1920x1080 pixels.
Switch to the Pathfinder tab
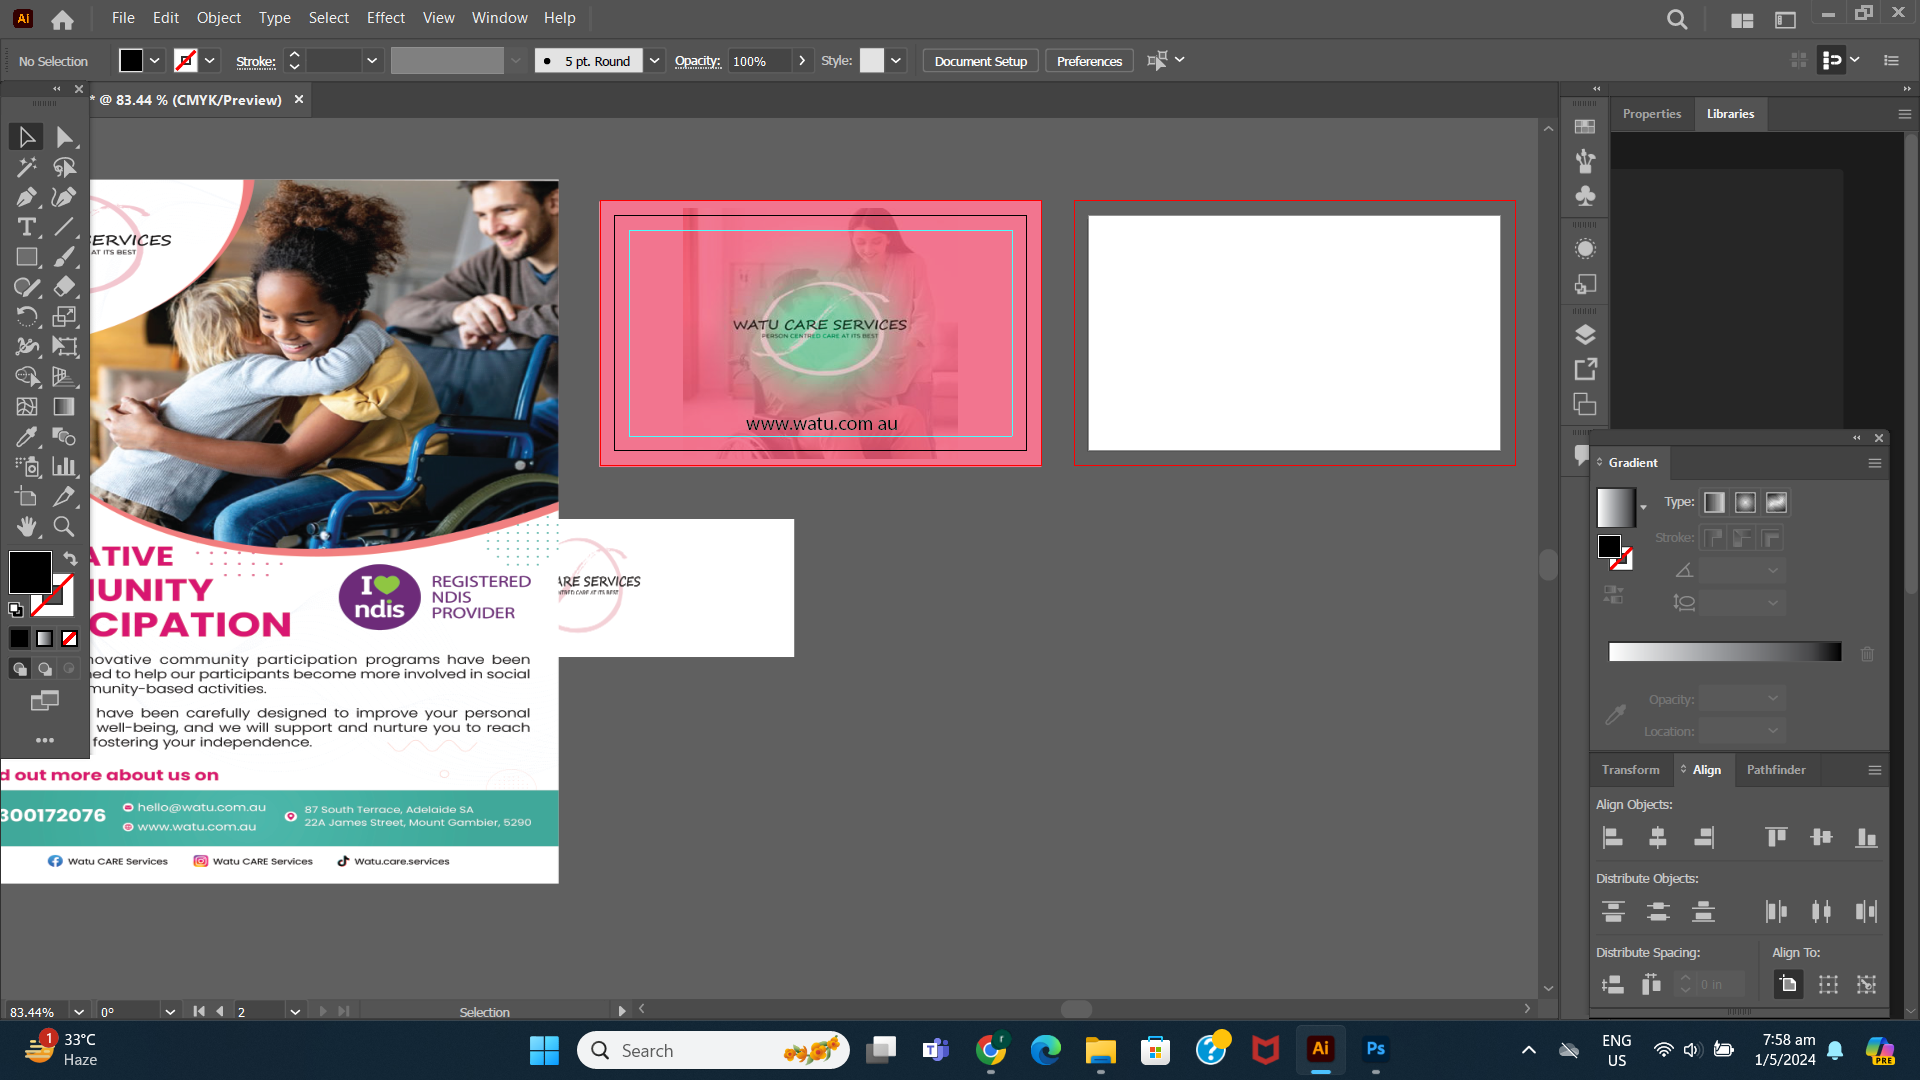tap(1775, 770)
